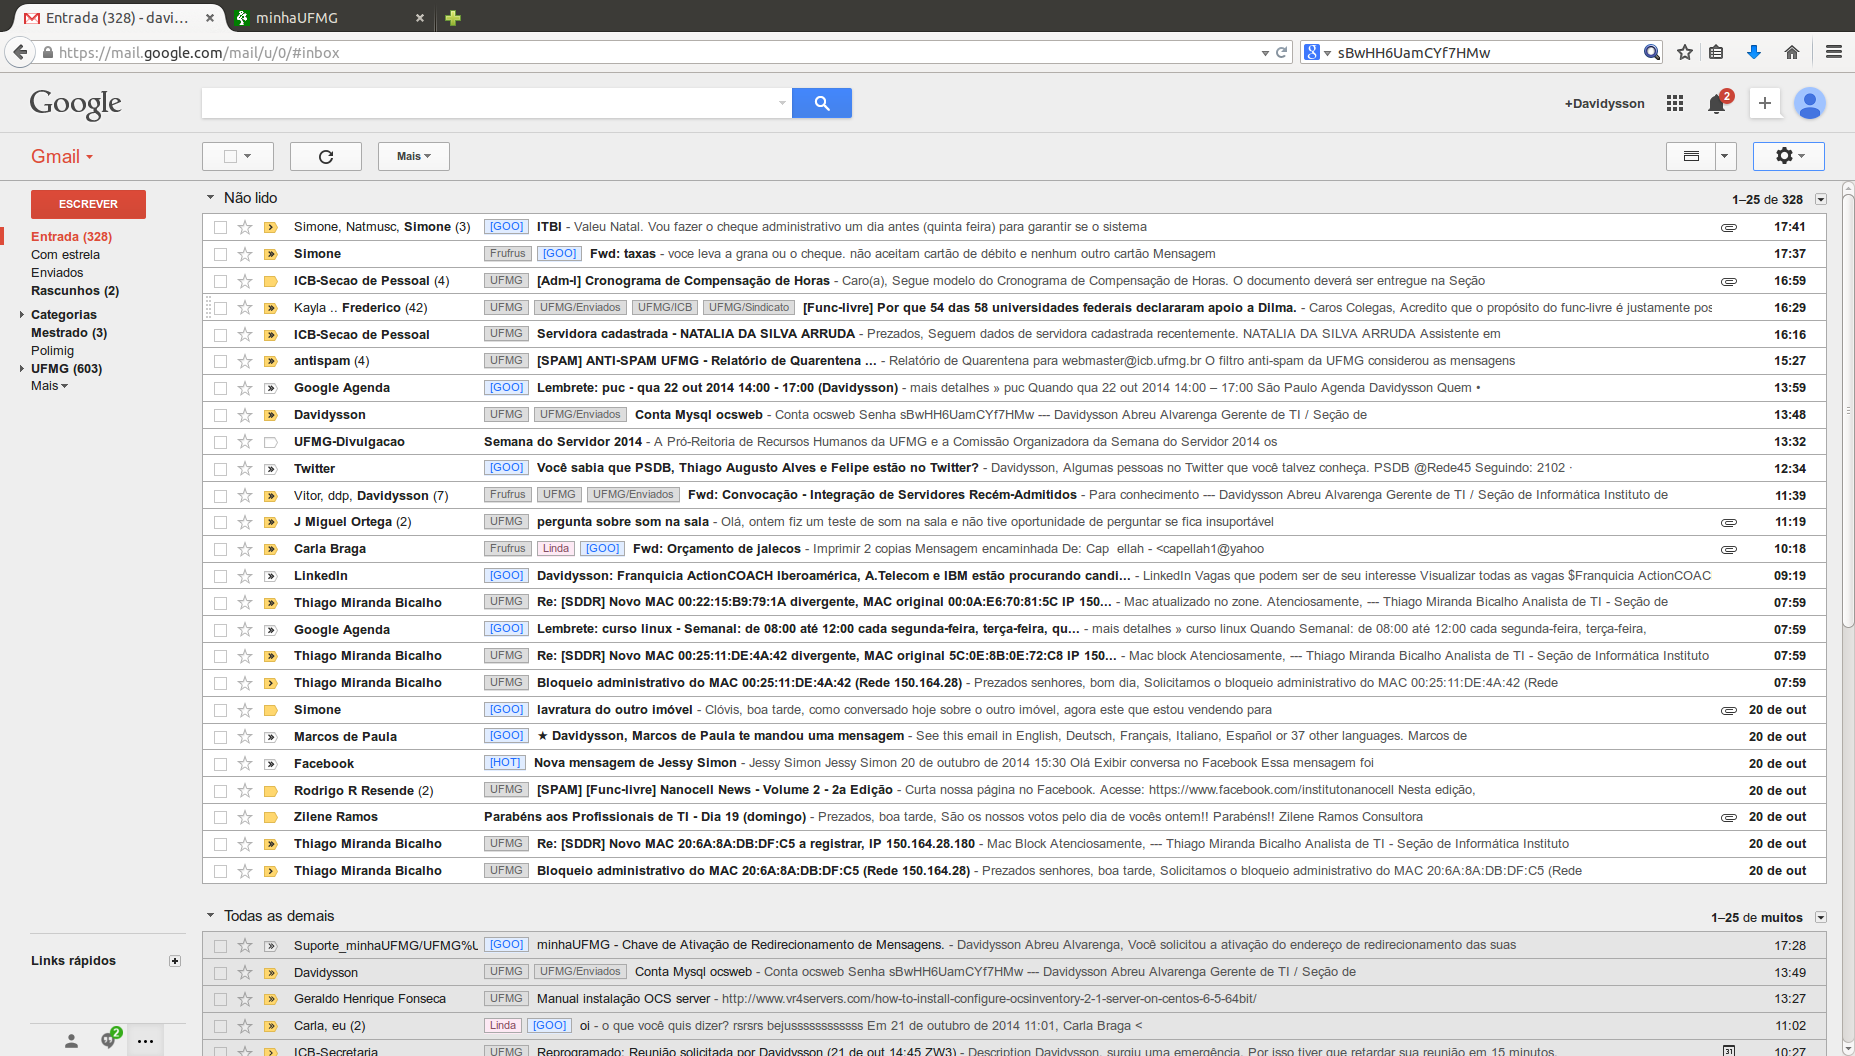Go back with the browser back arrow
Image resolution: width=1855 pixels, height=1056 pixels.
tap(20, 52)
